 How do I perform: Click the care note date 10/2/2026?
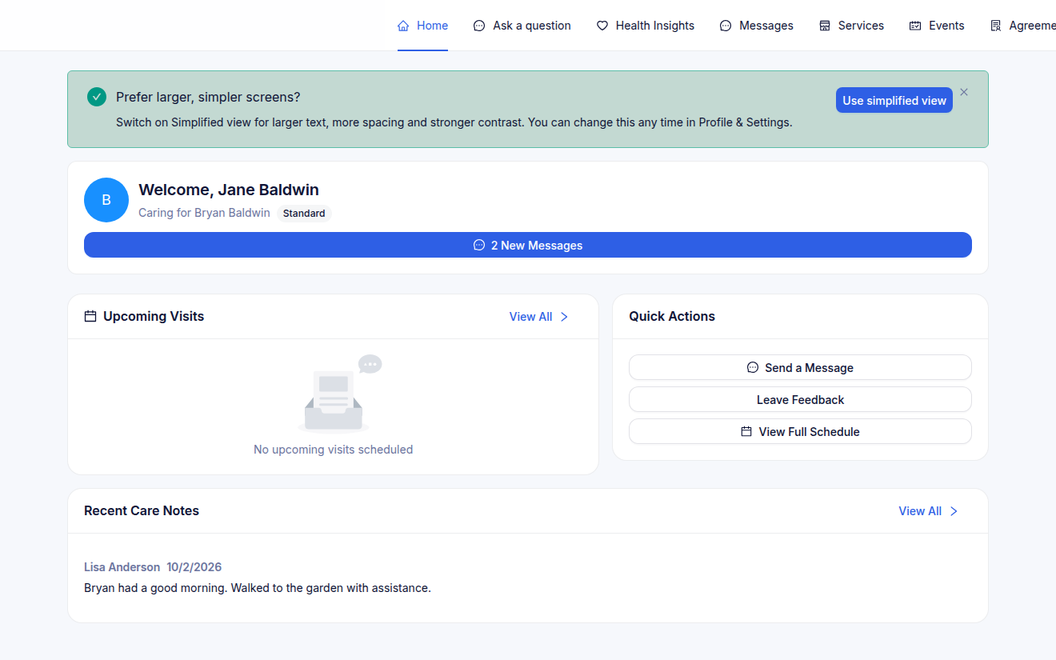click(x=194, y=567)
